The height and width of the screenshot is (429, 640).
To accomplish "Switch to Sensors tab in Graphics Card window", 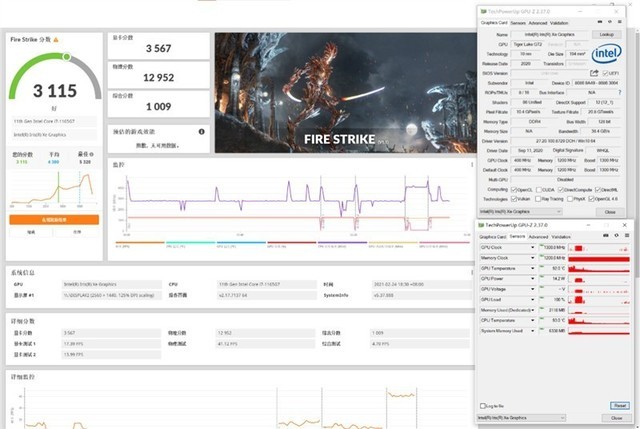I will [x=518, y=23].
